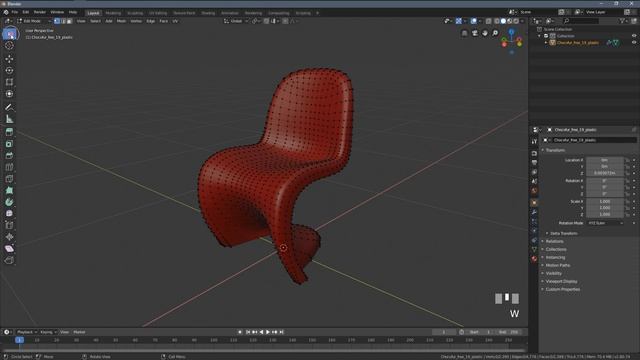
Task: Open the Mesh menu in viewport header
Action: click(121, 21)
